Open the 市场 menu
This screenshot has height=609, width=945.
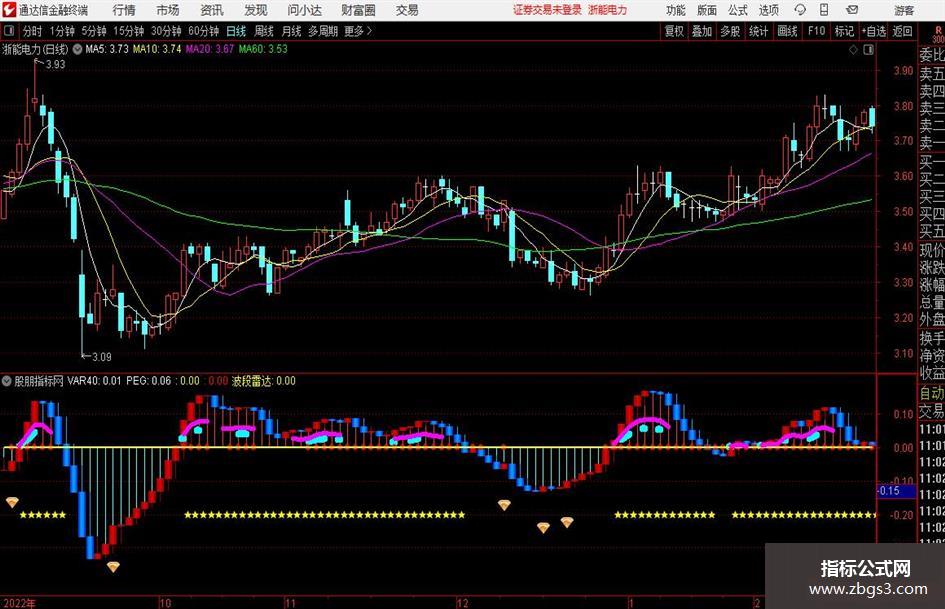(x=168, y=10)
